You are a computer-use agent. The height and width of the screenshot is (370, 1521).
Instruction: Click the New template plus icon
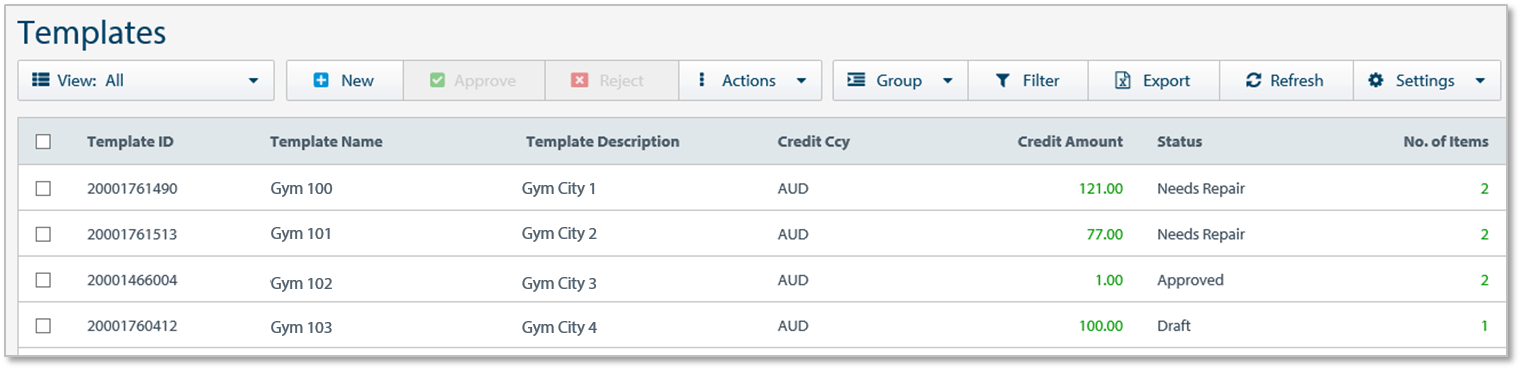tap(321, 81)
